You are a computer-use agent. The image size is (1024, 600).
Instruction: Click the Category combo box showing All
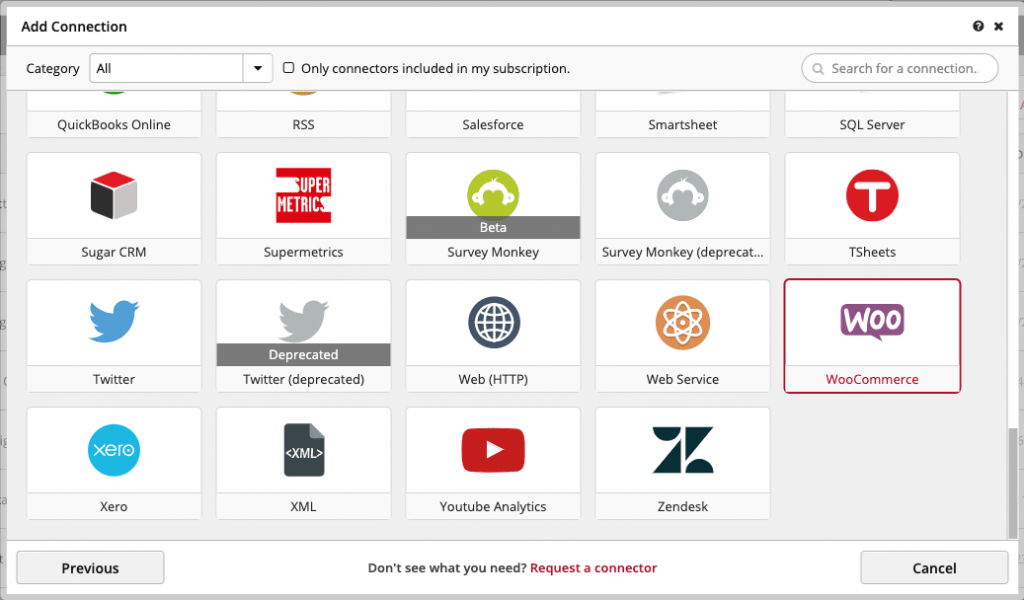click(181, 68)
